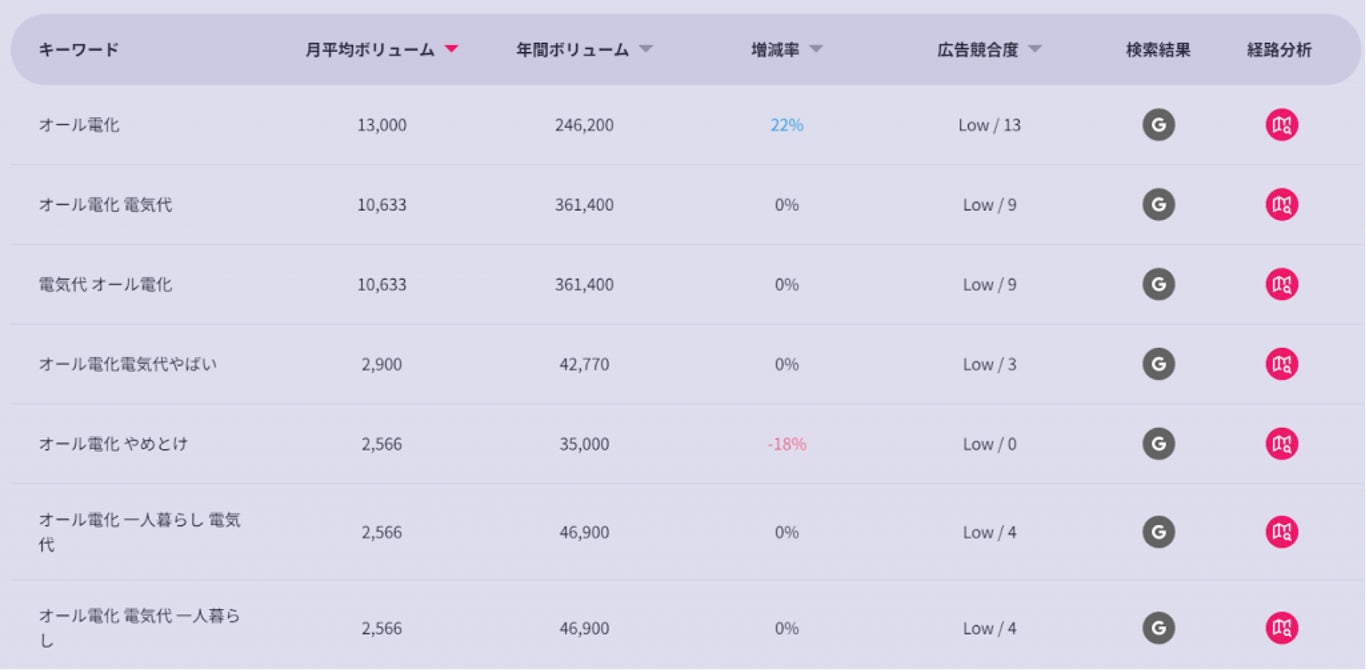Click the オール電化 やめとけ keyword text

point(112,444)
